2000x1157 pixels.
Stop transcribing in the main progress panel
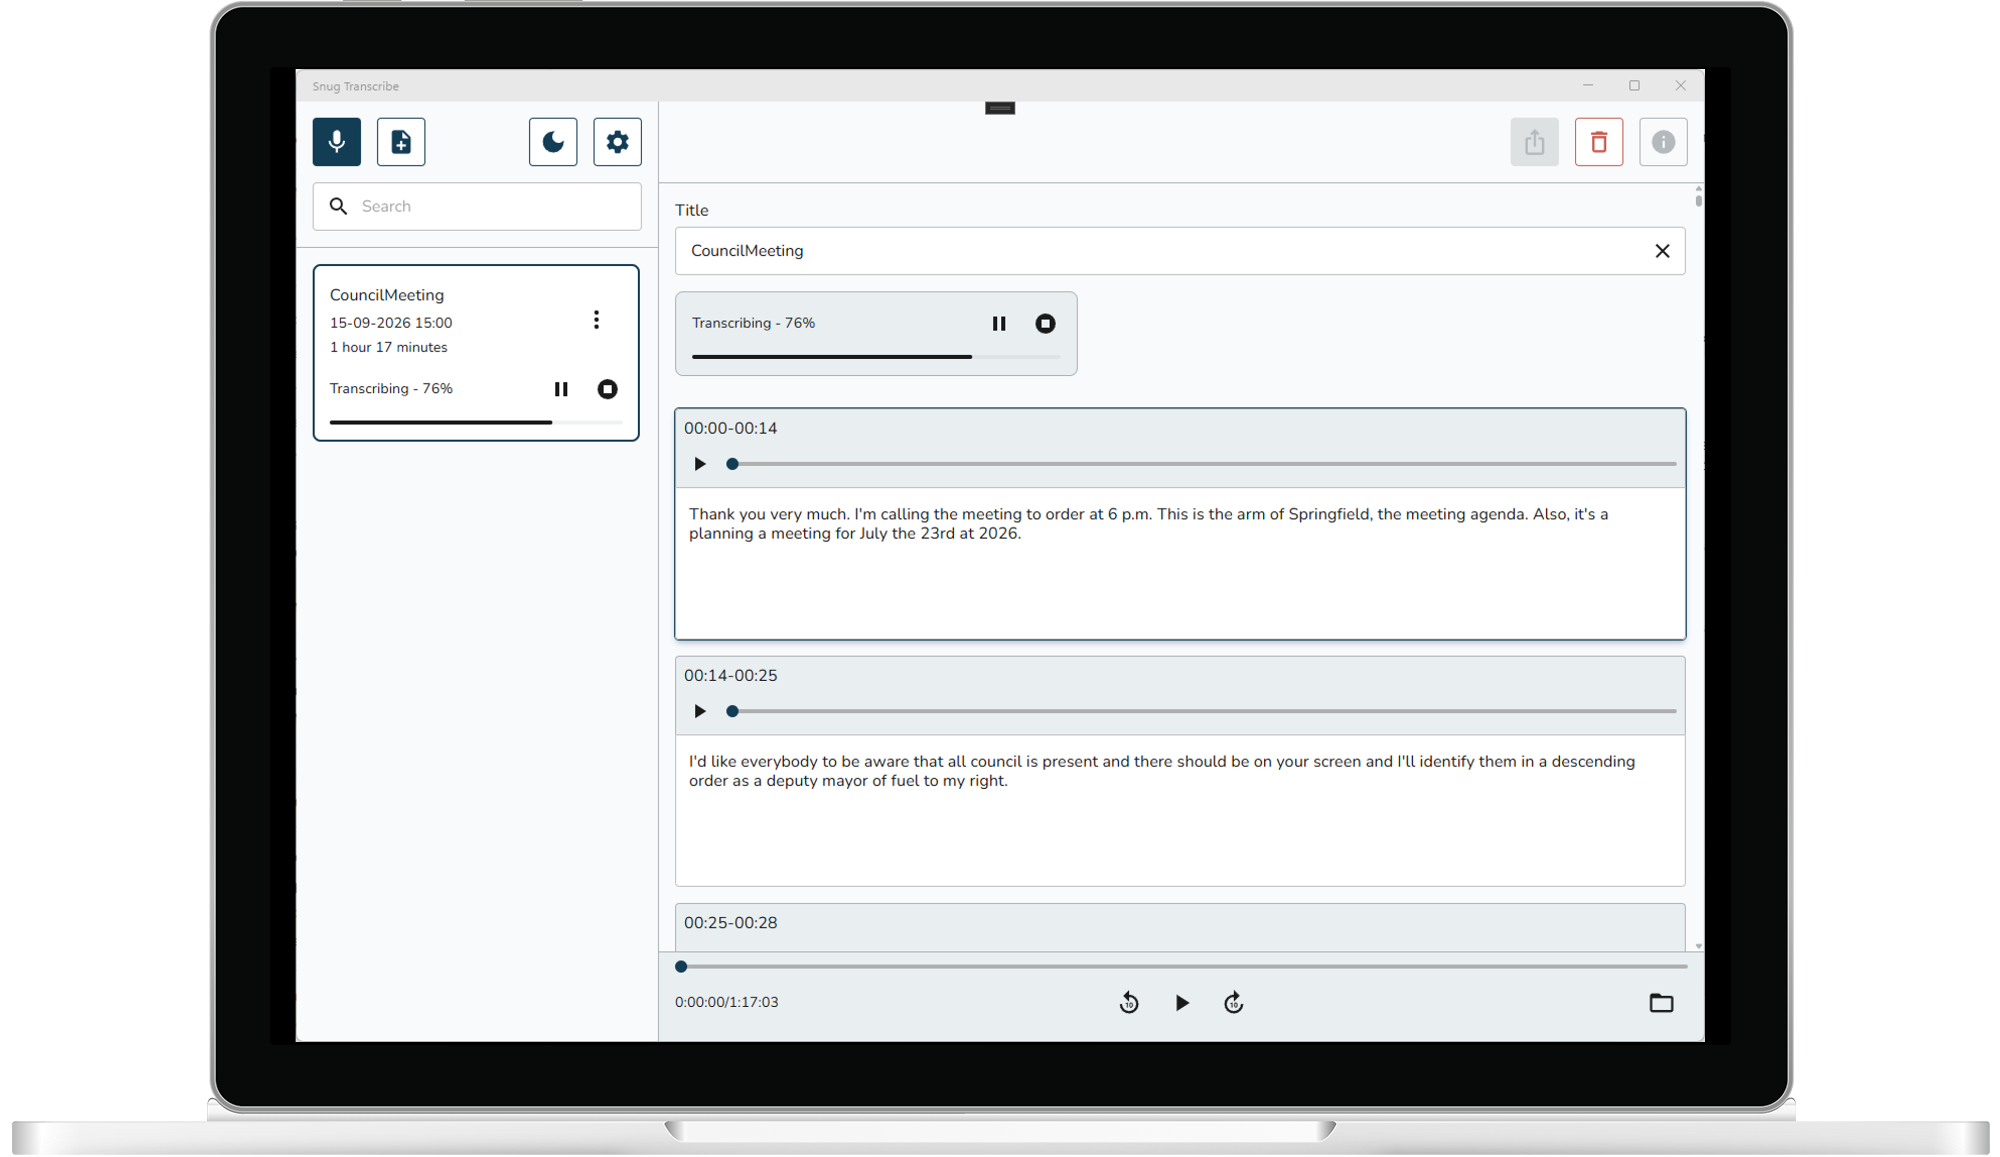pos(1045,323)
